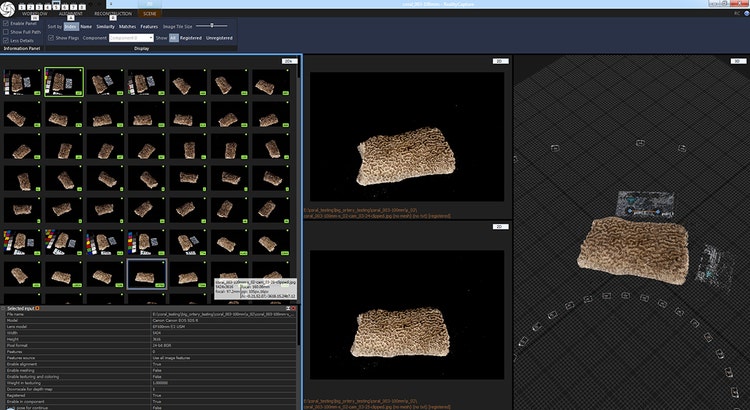This screenshot has height=410, width=750.
Task: Sort images by Similarity
Action: click(105, 25)
